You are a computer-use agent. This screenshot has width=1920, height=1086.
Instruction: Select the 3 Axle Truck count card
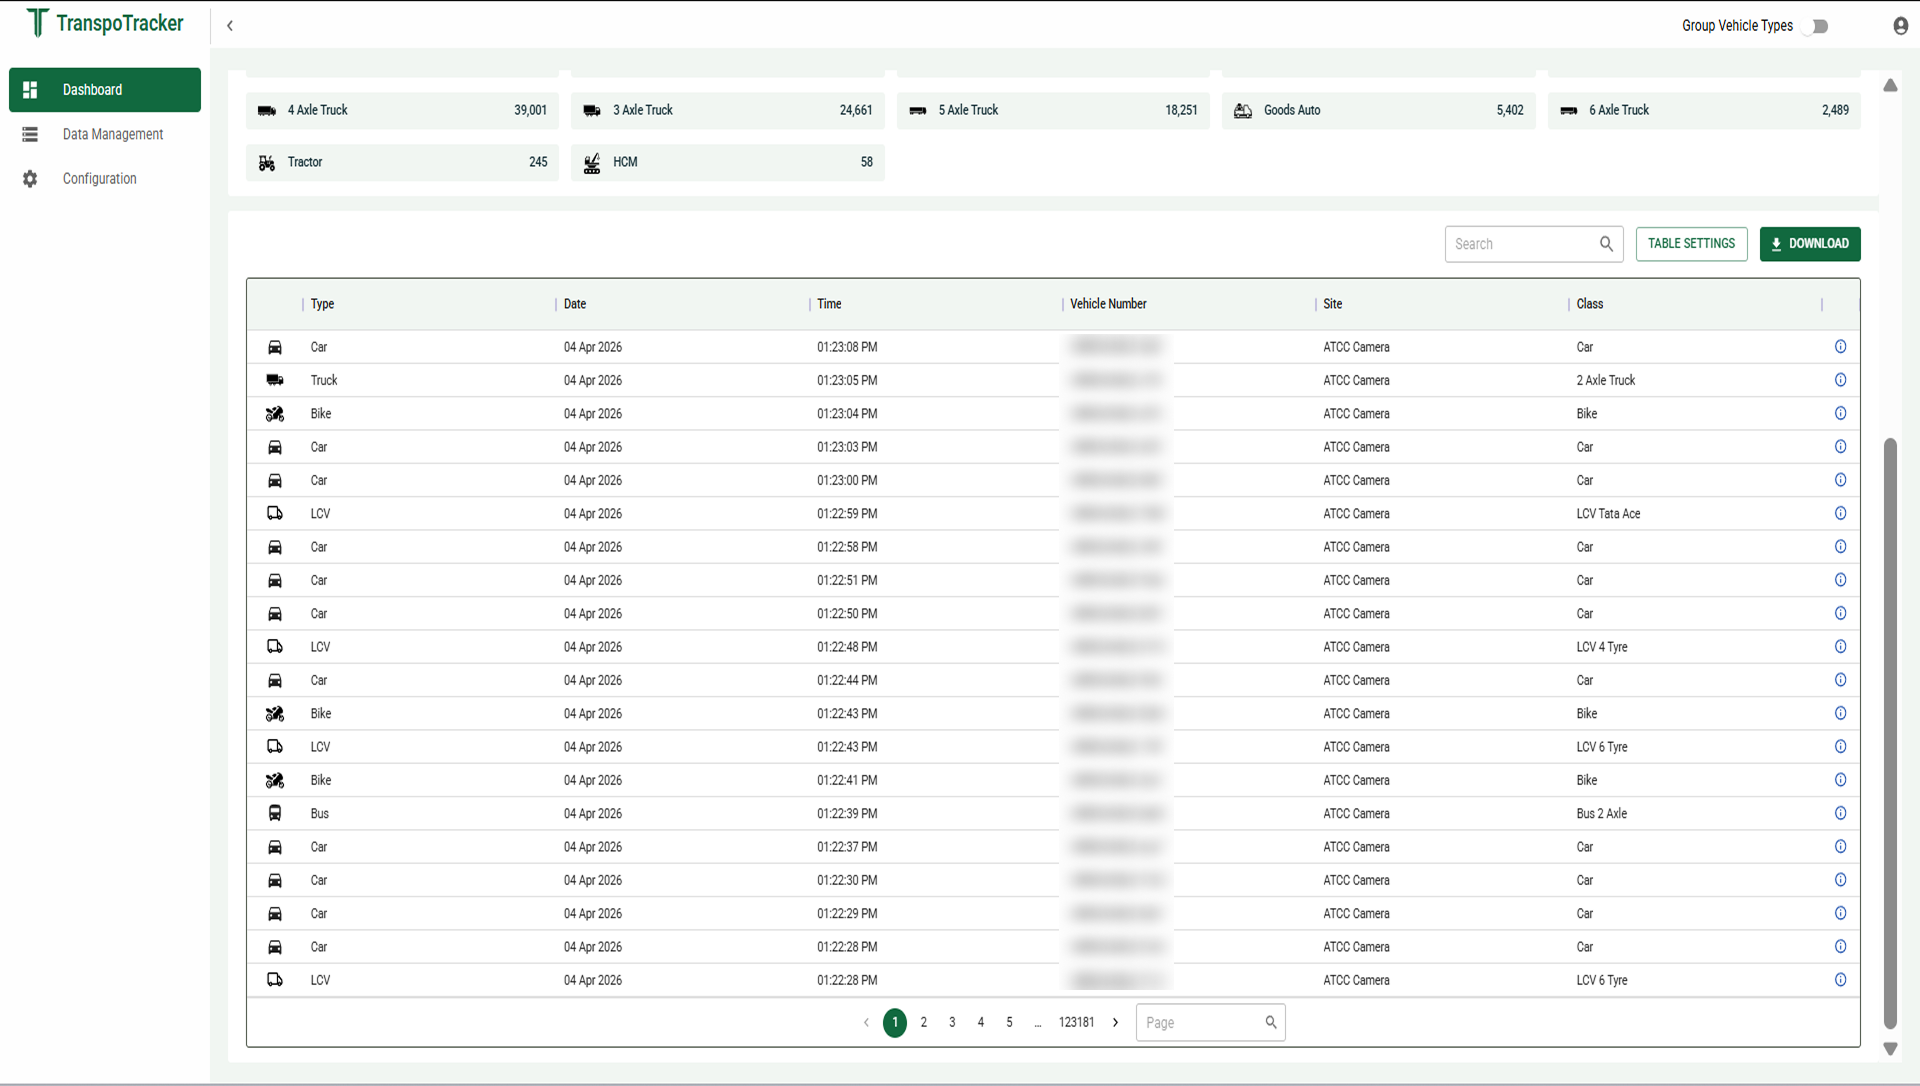point(728,110)
